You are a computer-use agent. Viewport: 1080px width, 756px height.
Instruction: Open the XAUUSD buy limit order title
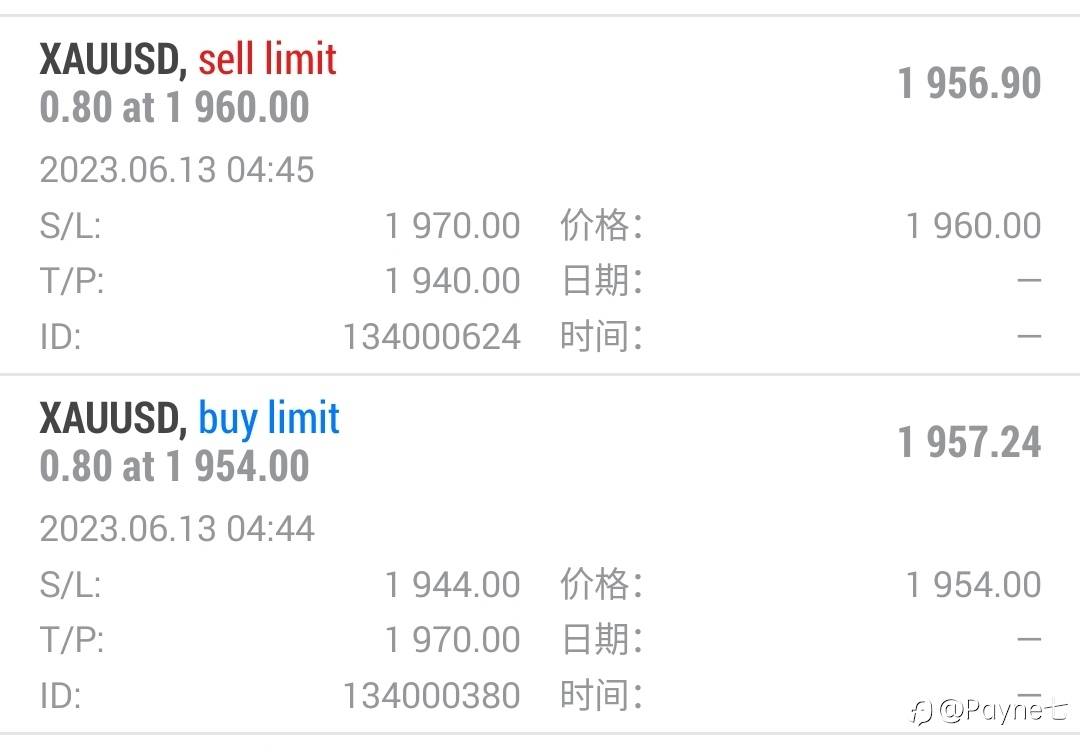(x=112, y=419)
